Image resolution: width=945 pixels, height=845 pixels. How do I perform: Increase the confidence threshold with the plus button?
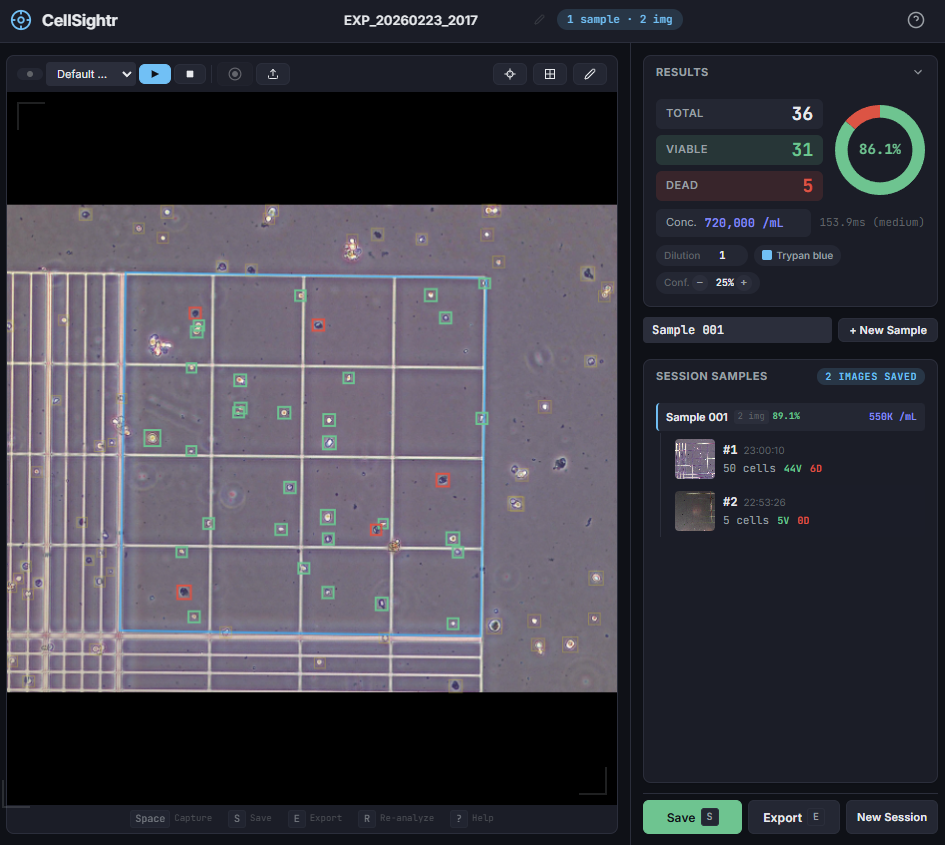pyautogui.click(x=744, y=283)
